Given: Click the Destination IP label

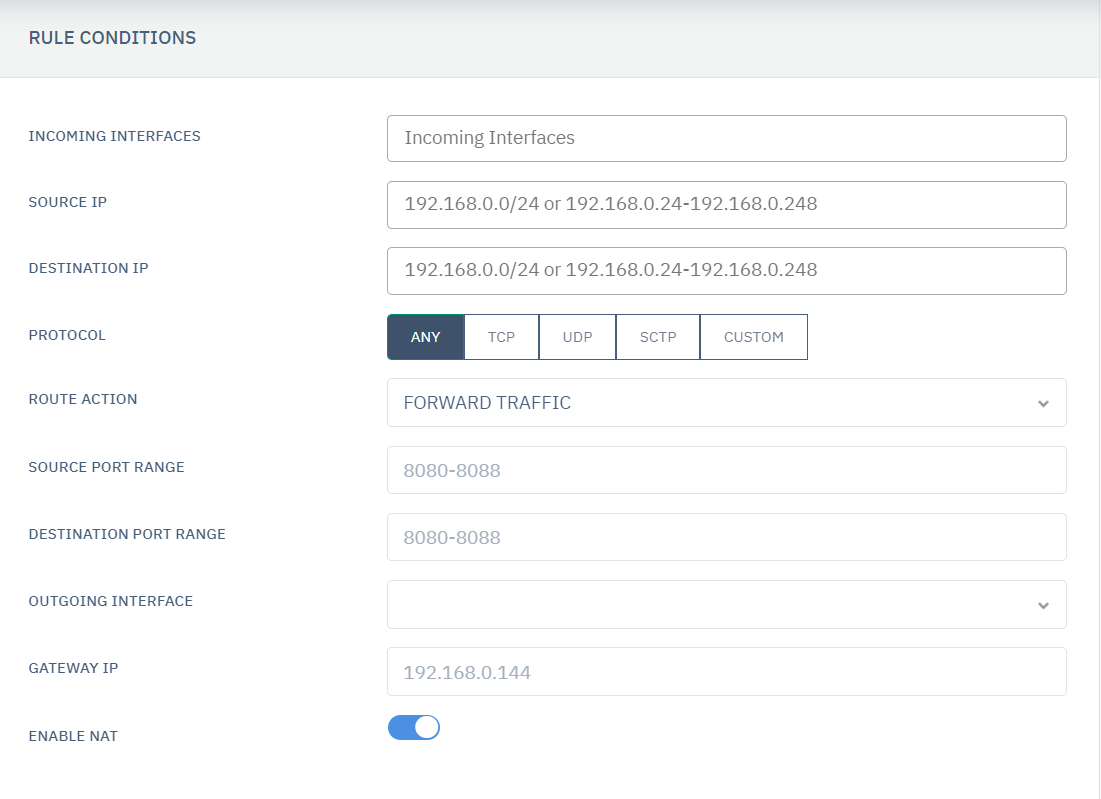Looking at the screenshot, I should (x=88, y=268).
